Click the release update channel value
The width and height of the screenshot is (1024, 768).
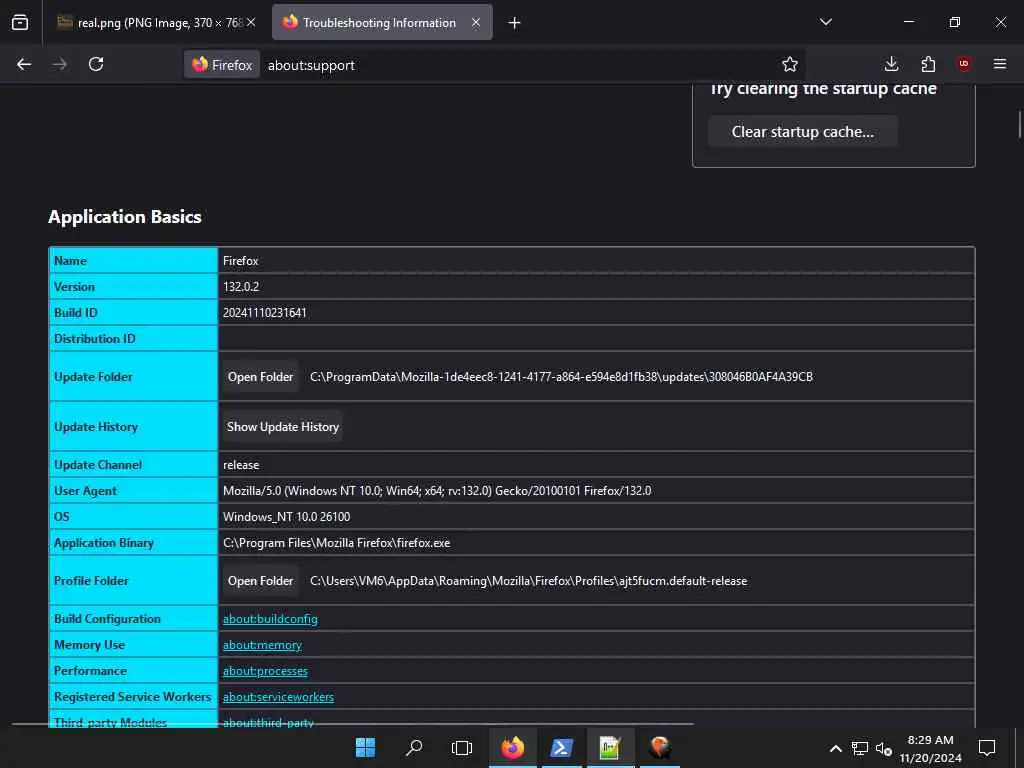(x=241, y=465)
